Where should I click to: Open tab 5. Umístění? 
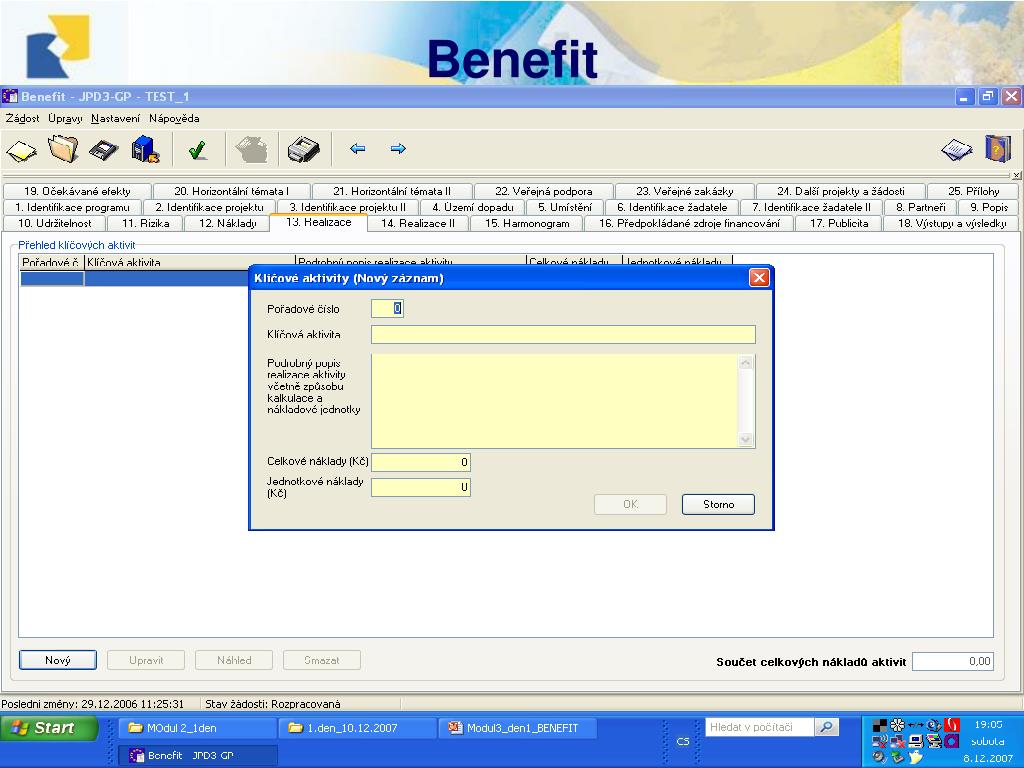(x=565, y=207)
